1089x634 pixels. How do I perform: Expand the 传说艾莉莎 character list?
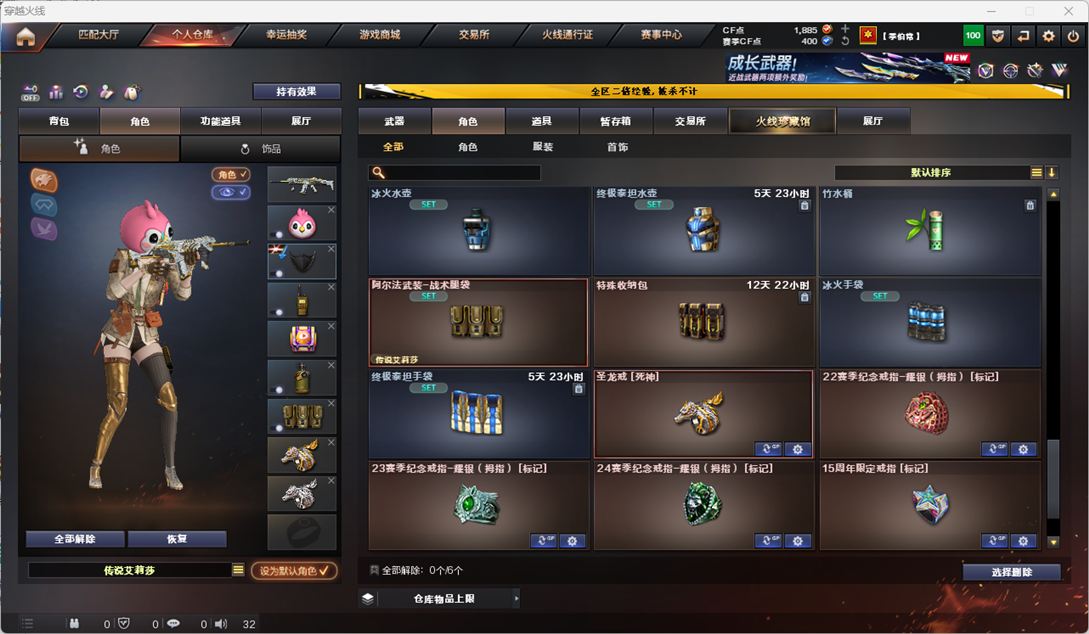(x=238, y=570)
